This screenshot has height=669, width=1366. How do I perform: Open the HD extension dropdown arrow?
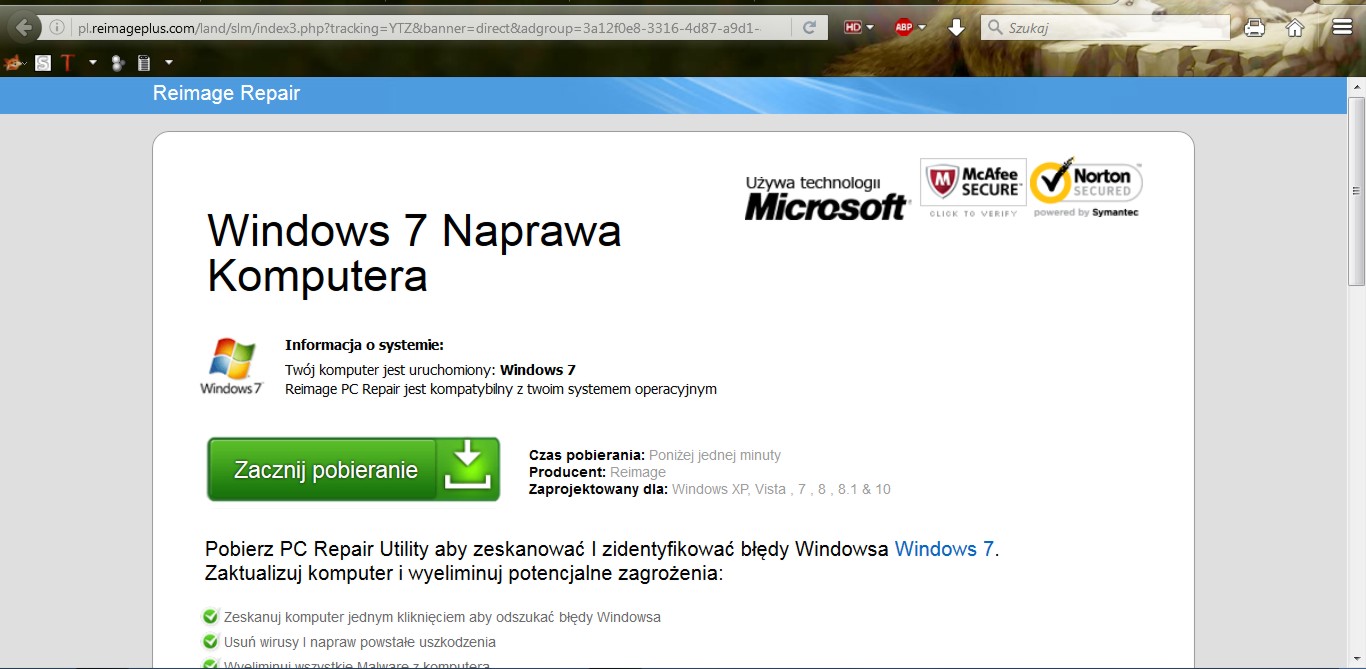point(870,27)
